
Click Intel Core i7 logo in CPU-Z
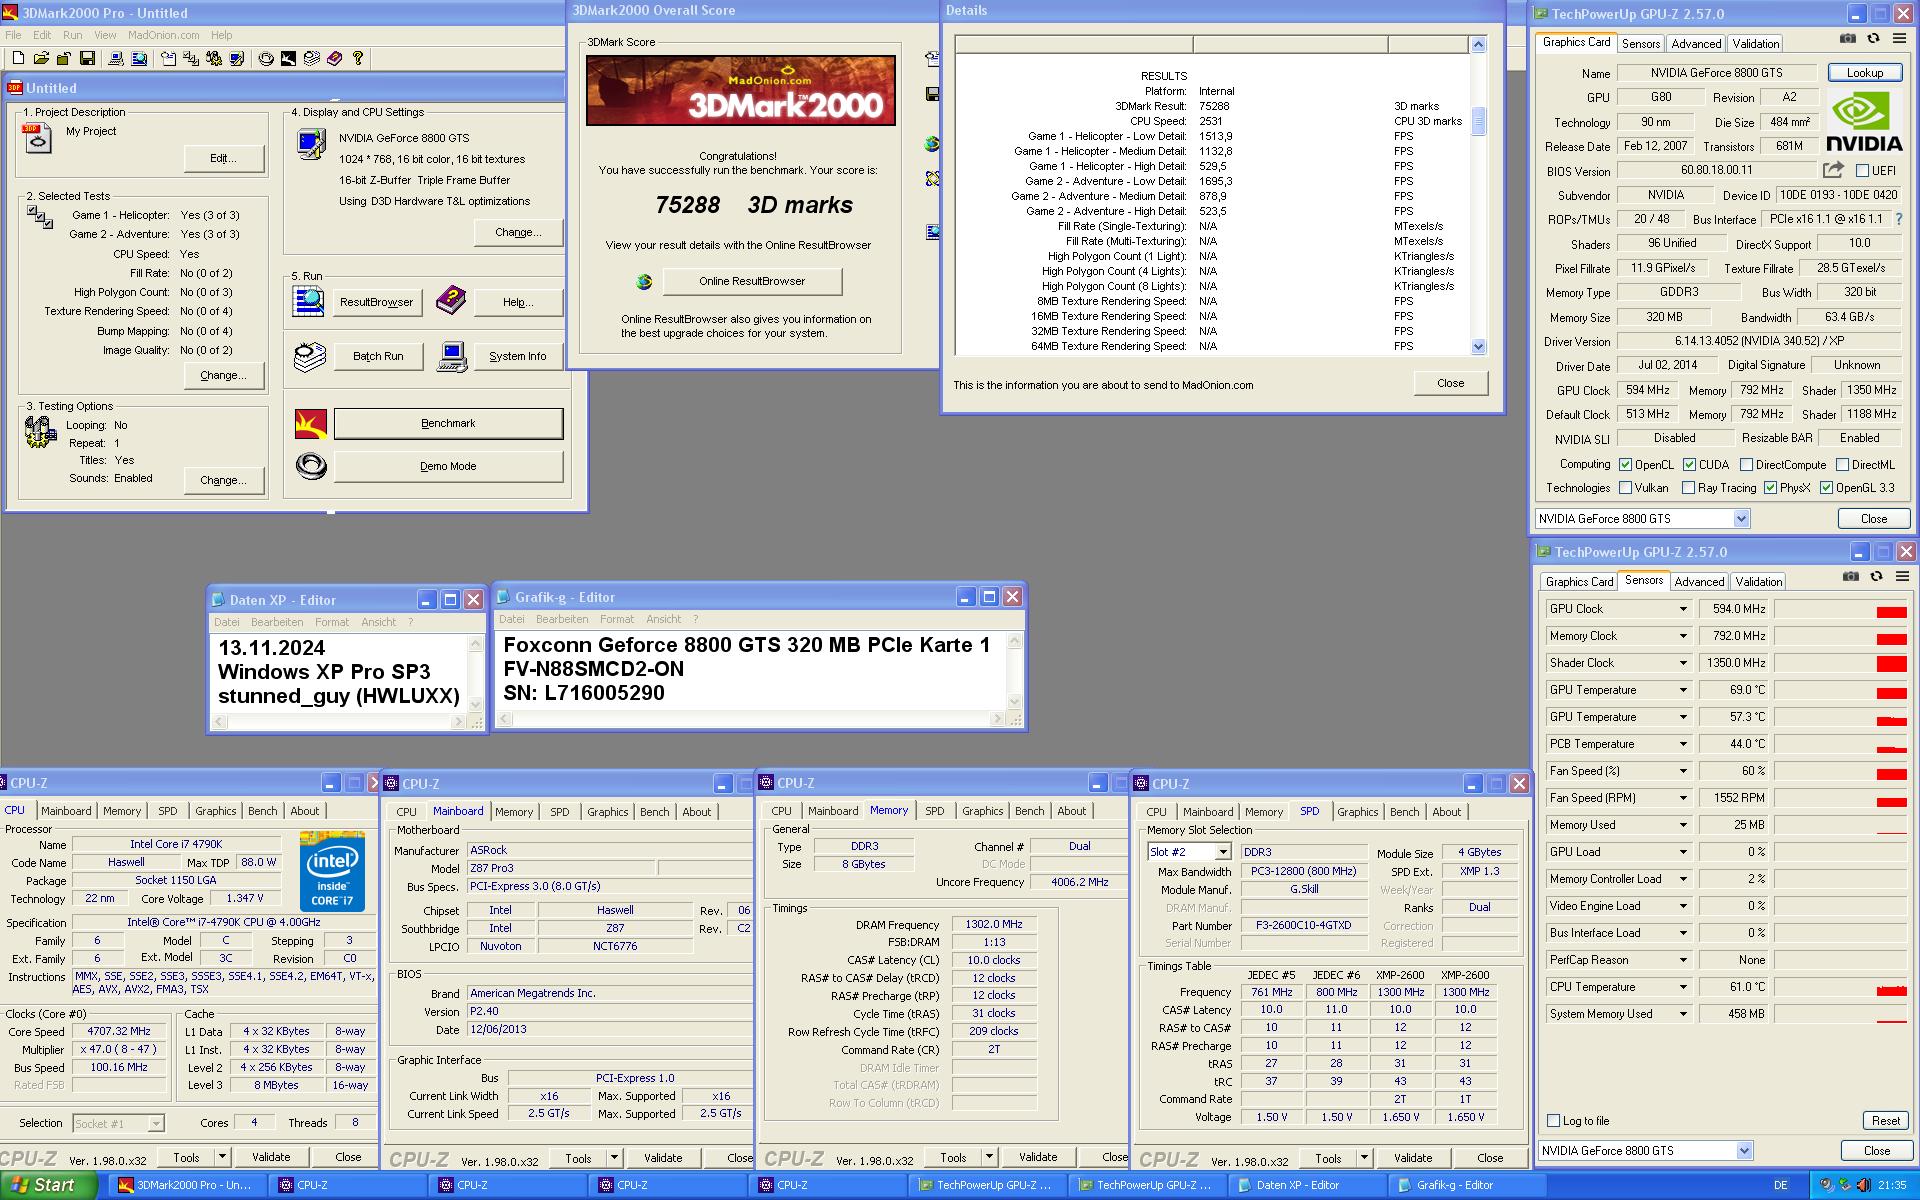[332, 871]
